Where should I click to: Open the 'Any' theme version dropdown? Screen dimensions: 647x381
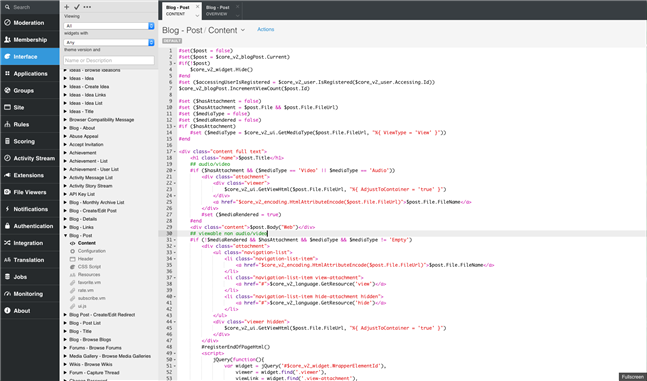coord(109,42)
